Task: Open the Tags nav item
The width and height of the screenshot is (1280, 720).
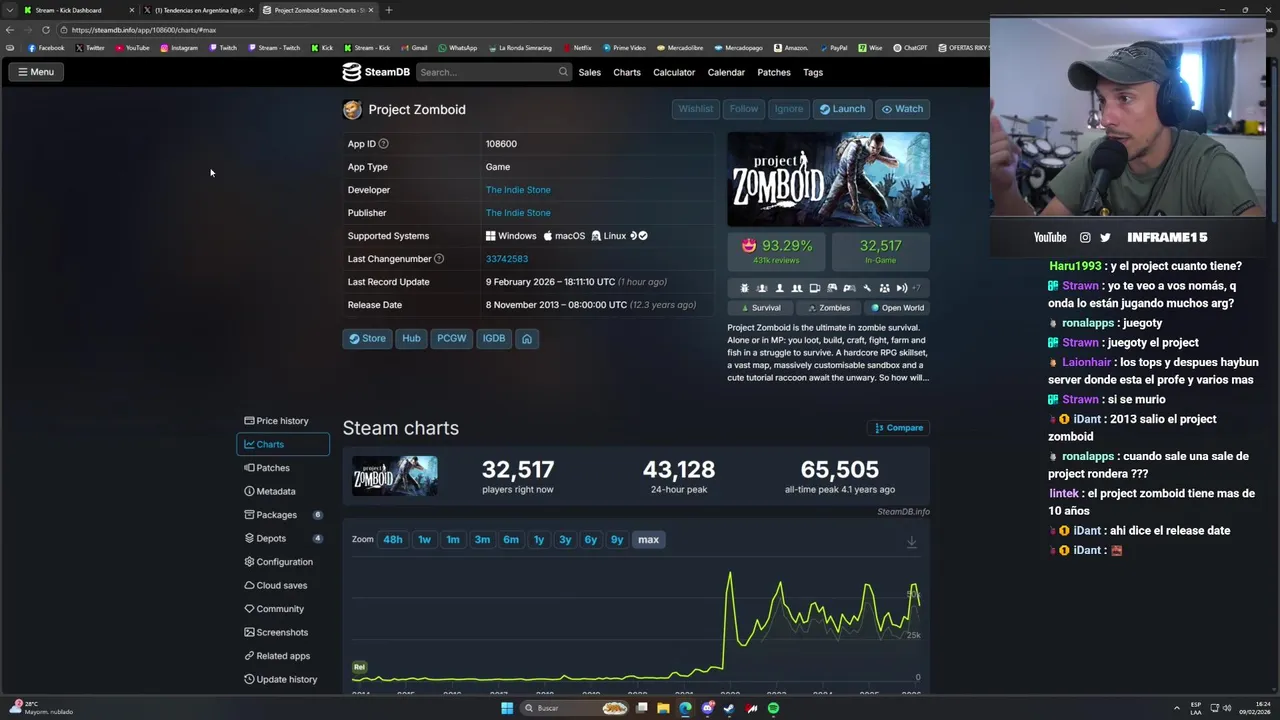Action: 813,72
